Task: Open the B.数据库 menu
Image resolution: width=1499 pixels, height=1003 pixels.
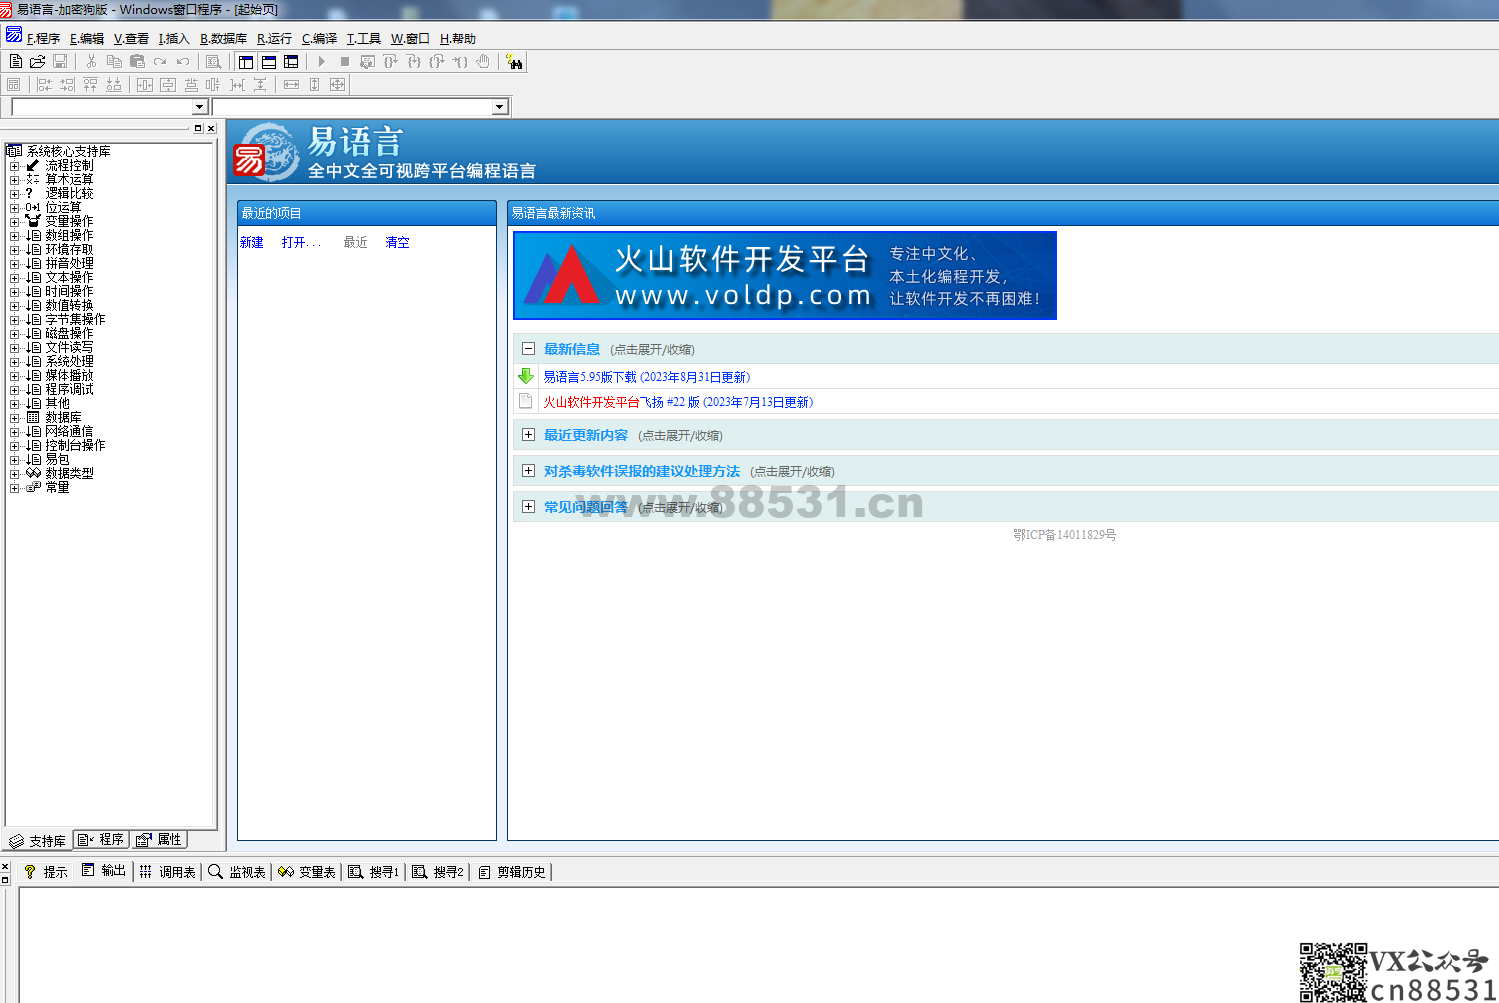Action: click(x=223, y=38)
